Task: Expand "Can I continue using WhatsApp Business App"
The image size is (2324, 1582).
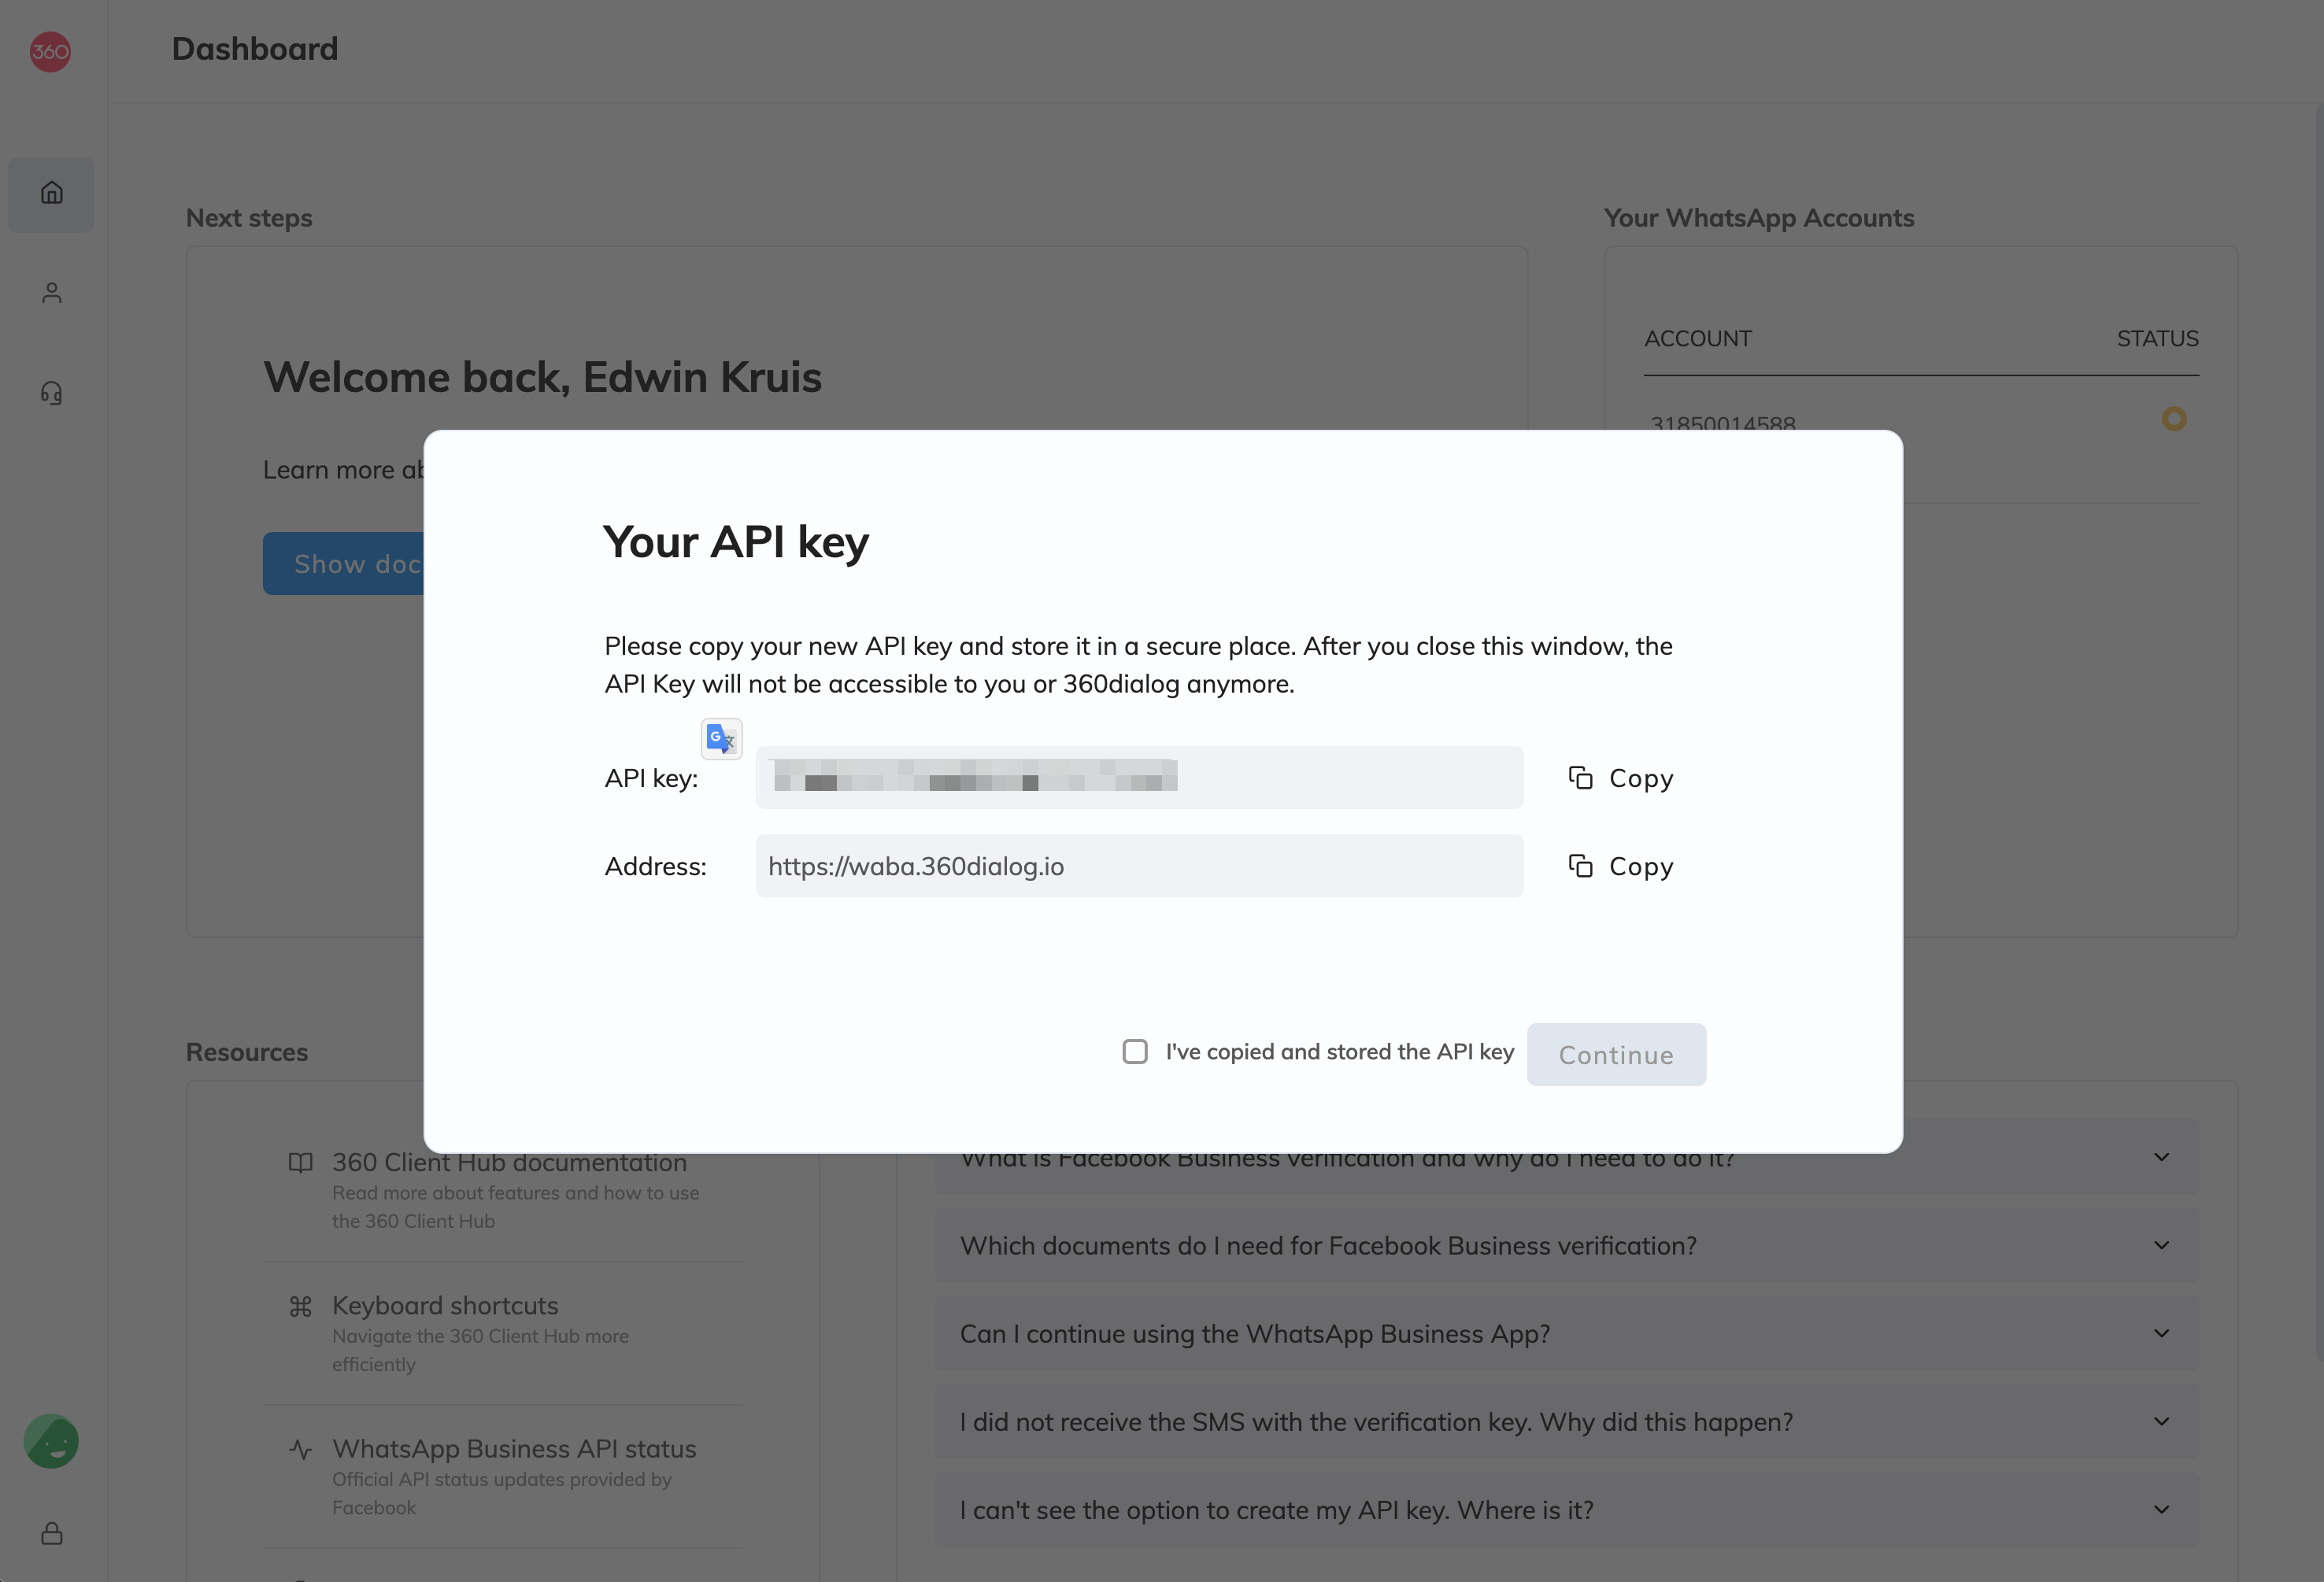Action: [x=1566, y=1333]
